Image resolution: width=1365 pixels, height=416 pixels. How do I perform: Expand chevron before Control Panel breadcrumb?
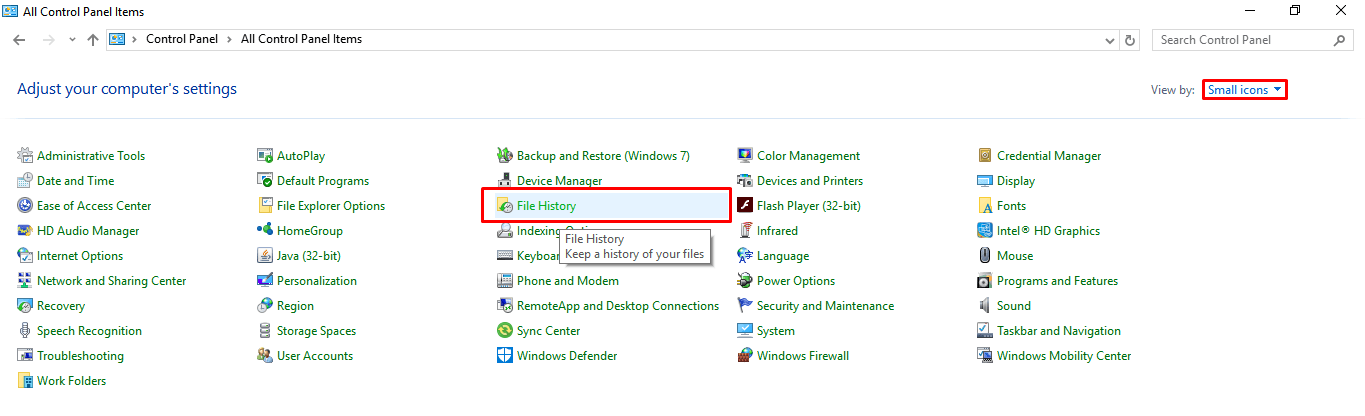pyautogui.click(x=134, y=40)
